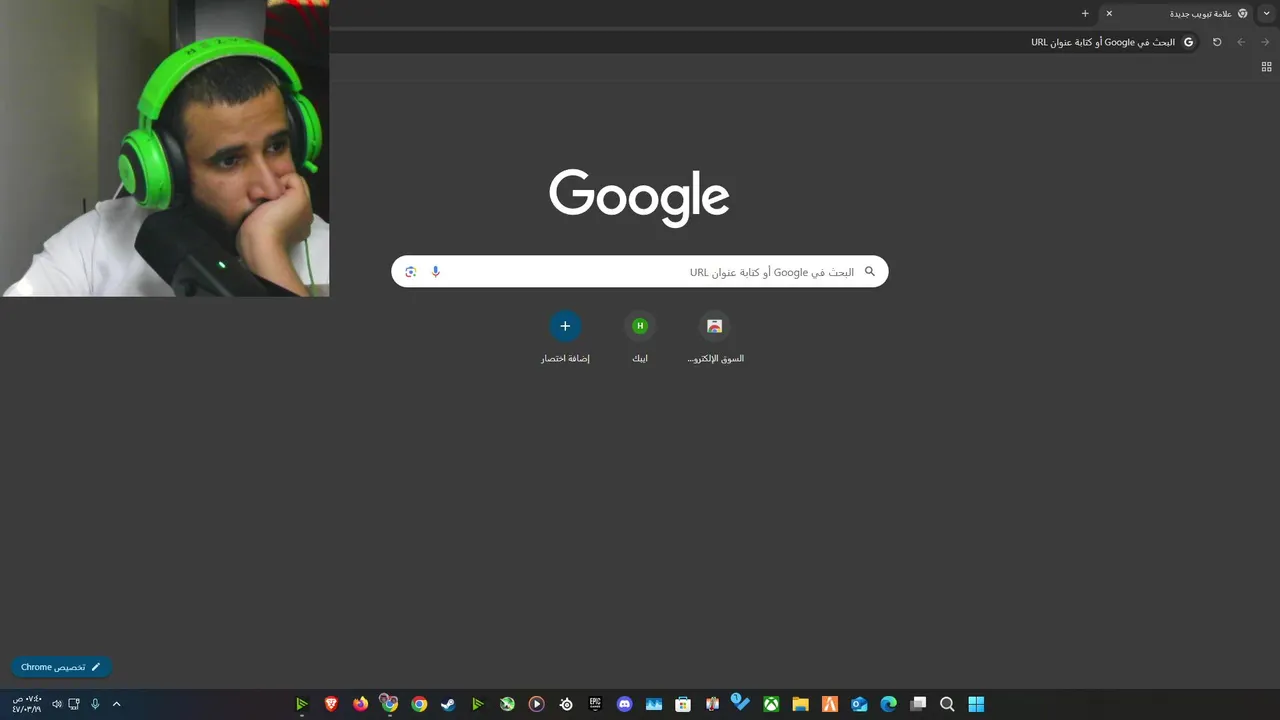This screenshot has width=1280, height=720.
Task: Open Steam from taskbar
Action: click(448, 704)
